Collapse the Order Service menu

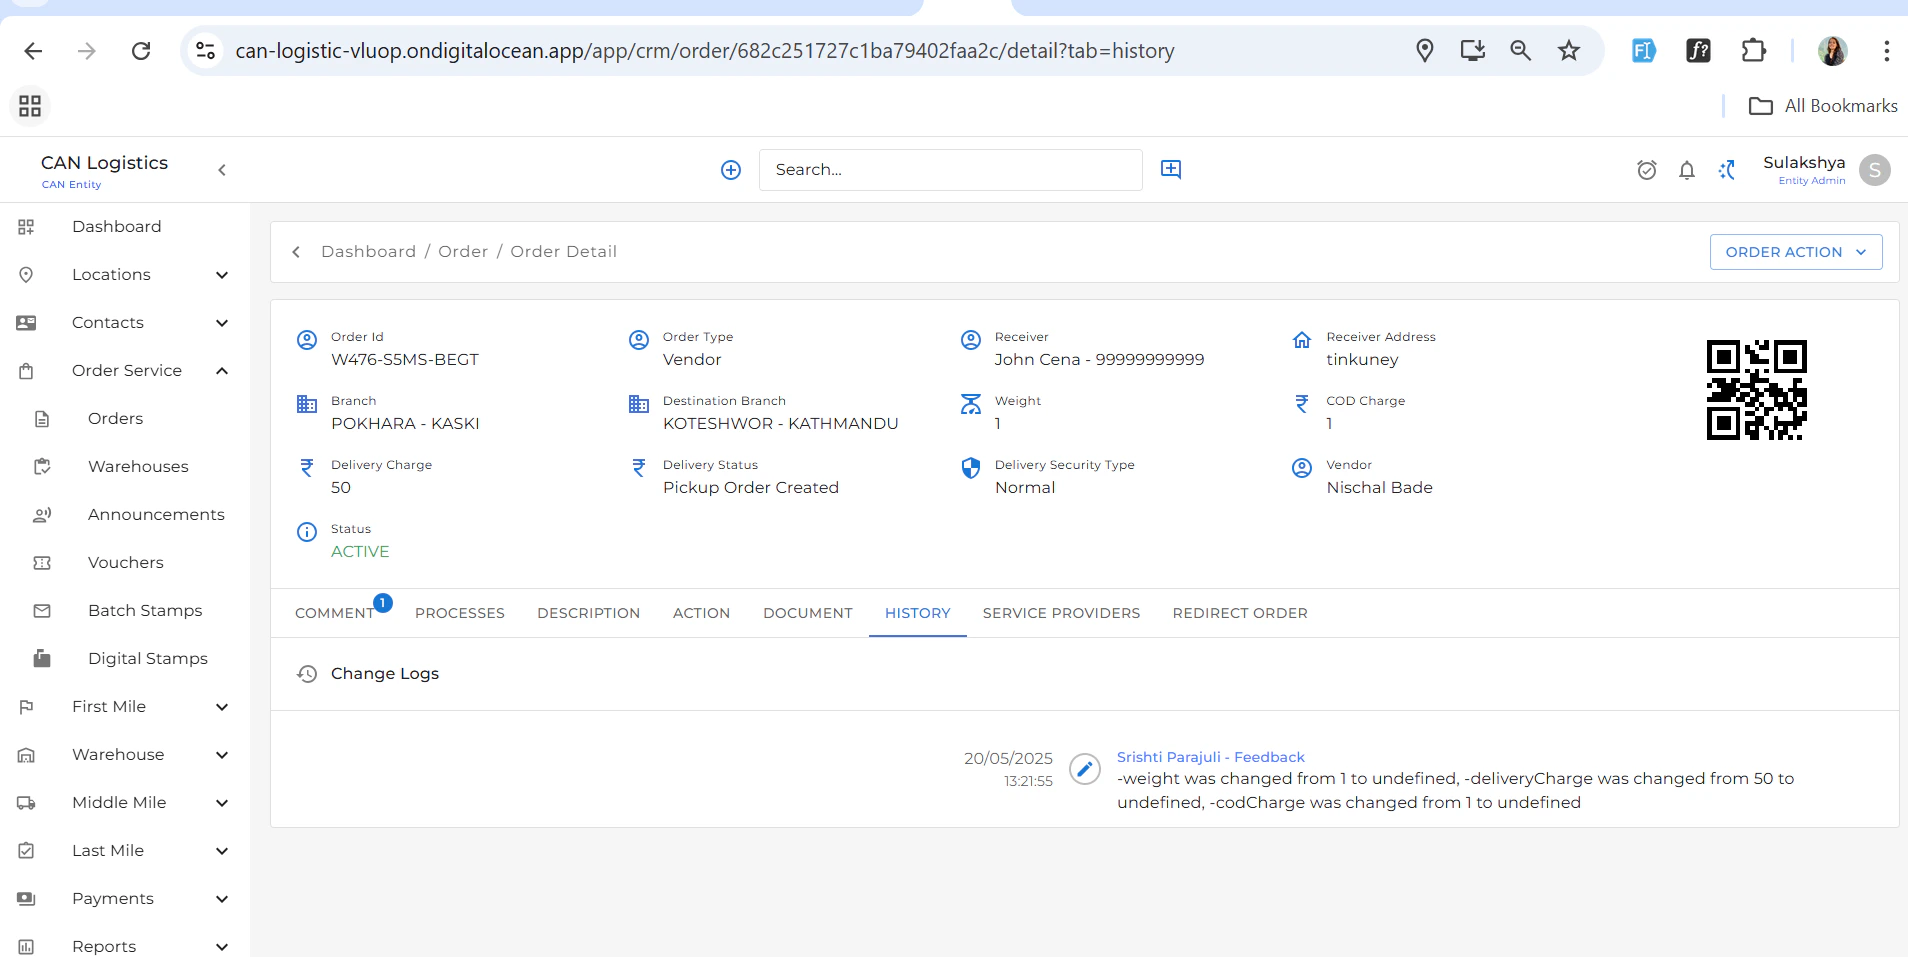125,371
